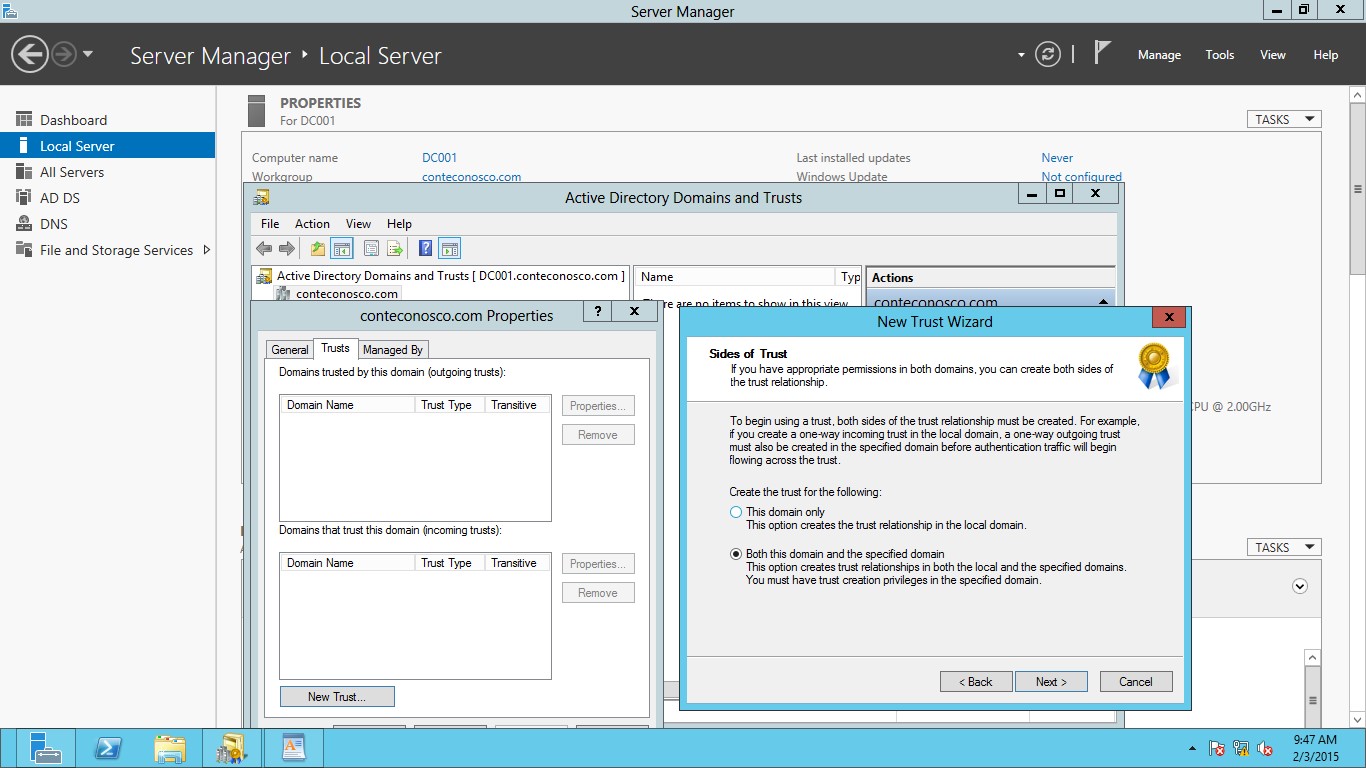This screenshot has width=1366, height=768.
Task: Select 'This domain only' option
Action: point(736,512)
